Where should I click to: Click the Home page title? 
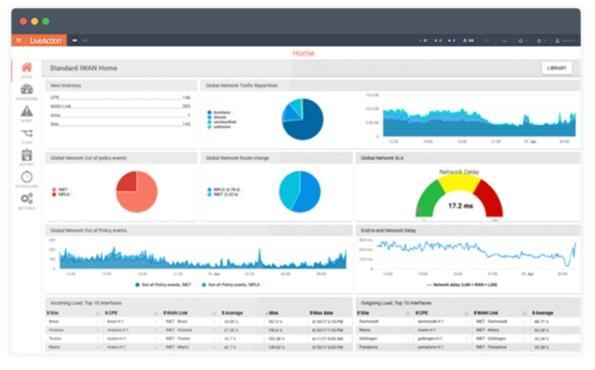(x=303, y=53)
